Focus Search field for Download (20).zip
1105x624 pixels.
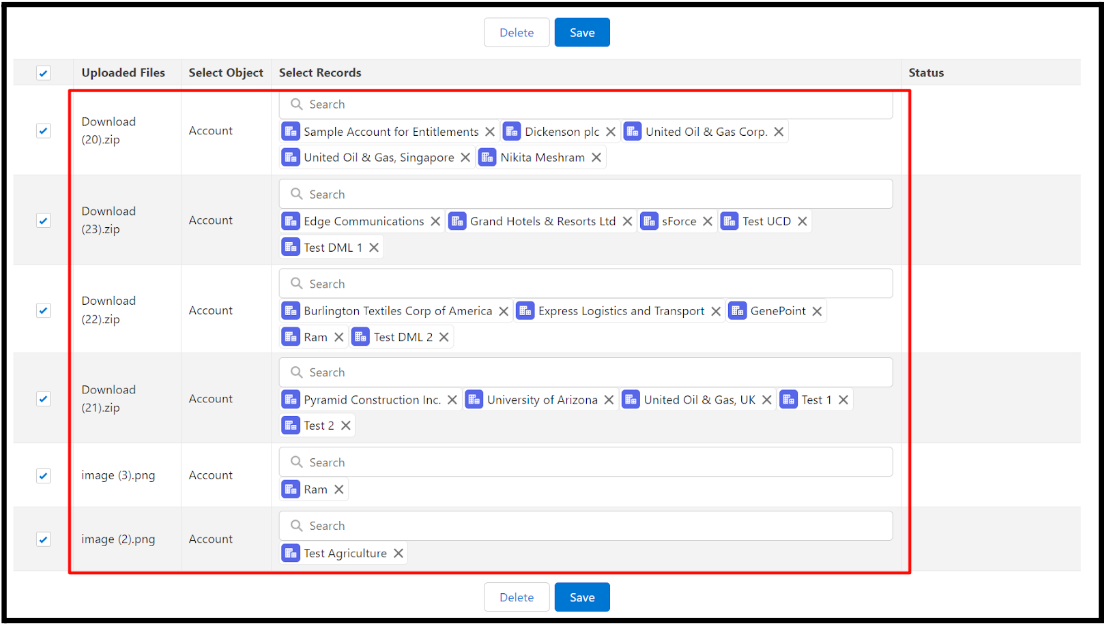pyautogui.click(x=586, y=104)
